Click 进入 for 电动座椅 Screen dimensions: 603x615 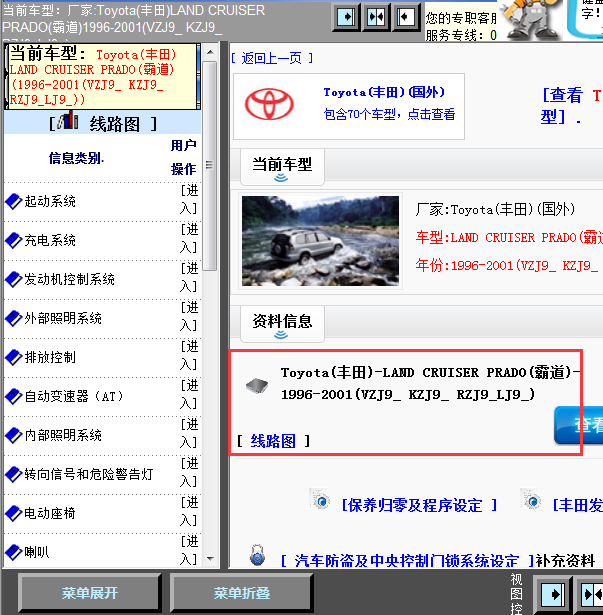[189, 511]
